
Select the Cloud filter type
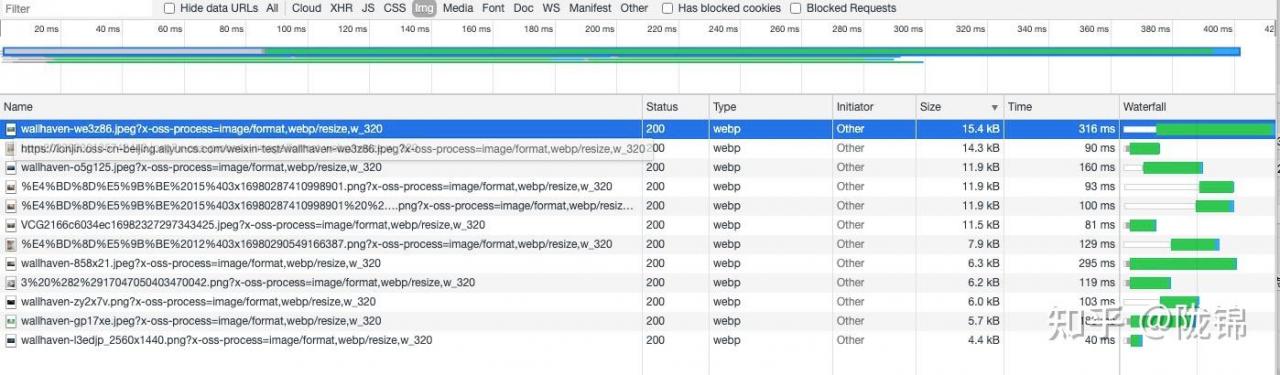click(307, 8)
